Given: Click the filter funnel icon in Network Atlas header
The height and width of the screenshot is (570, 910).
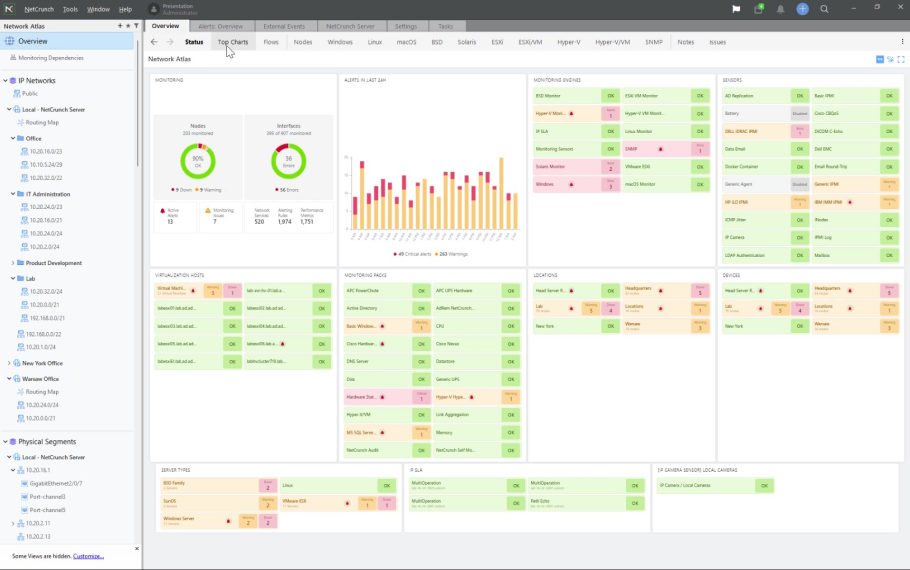Looking at the screenshot, I should (x=136, y=26).
